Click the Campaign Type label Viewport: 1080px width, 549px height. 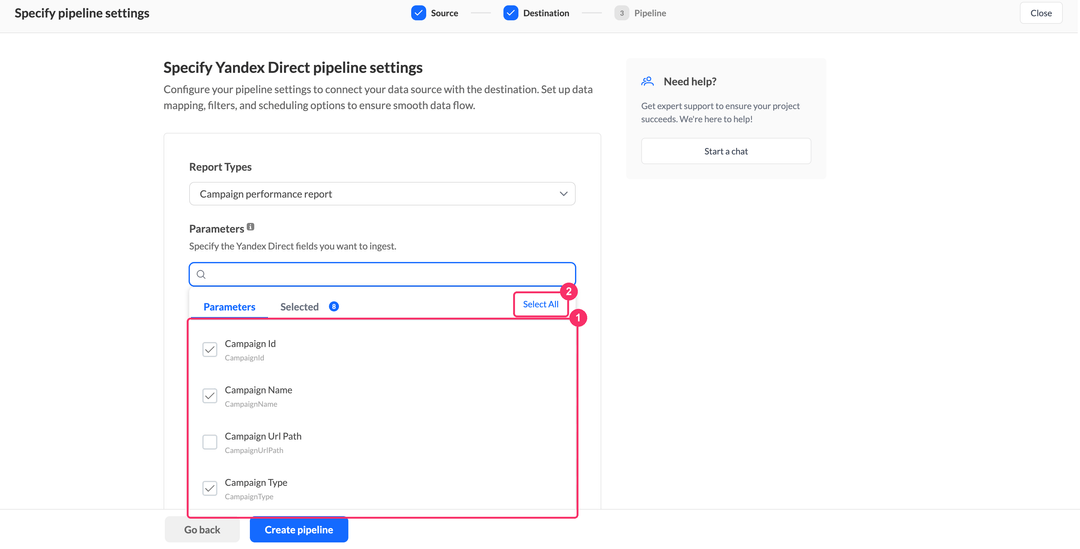pyautogui.click(x=256, y=482)
